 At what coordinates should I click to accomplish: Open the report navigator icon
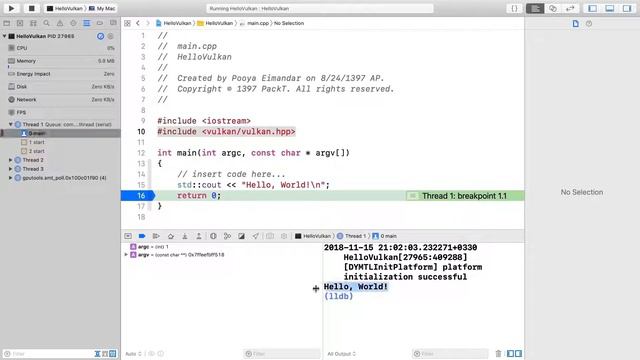(x=113, y=23)
